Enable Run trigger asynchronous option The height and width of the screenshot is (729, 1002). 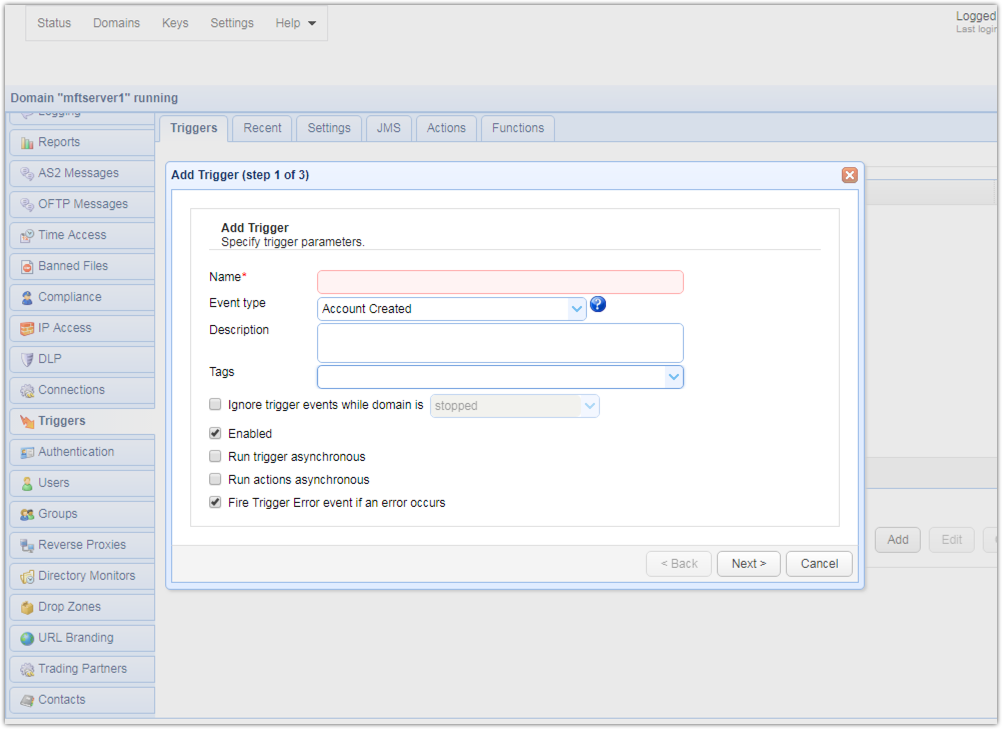[215, 456]
